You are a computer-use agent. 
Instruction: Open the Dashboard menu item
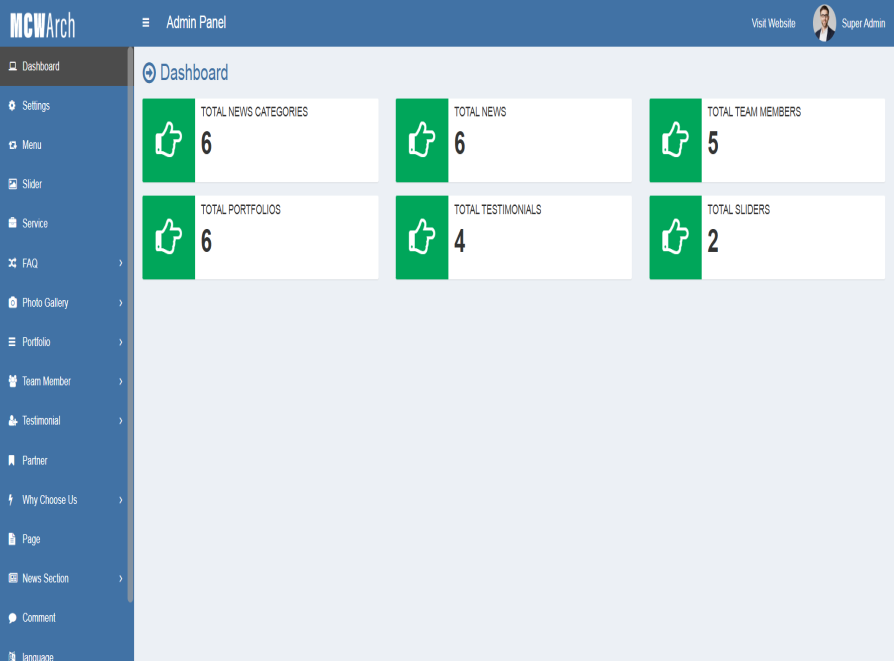click(41, 67)
